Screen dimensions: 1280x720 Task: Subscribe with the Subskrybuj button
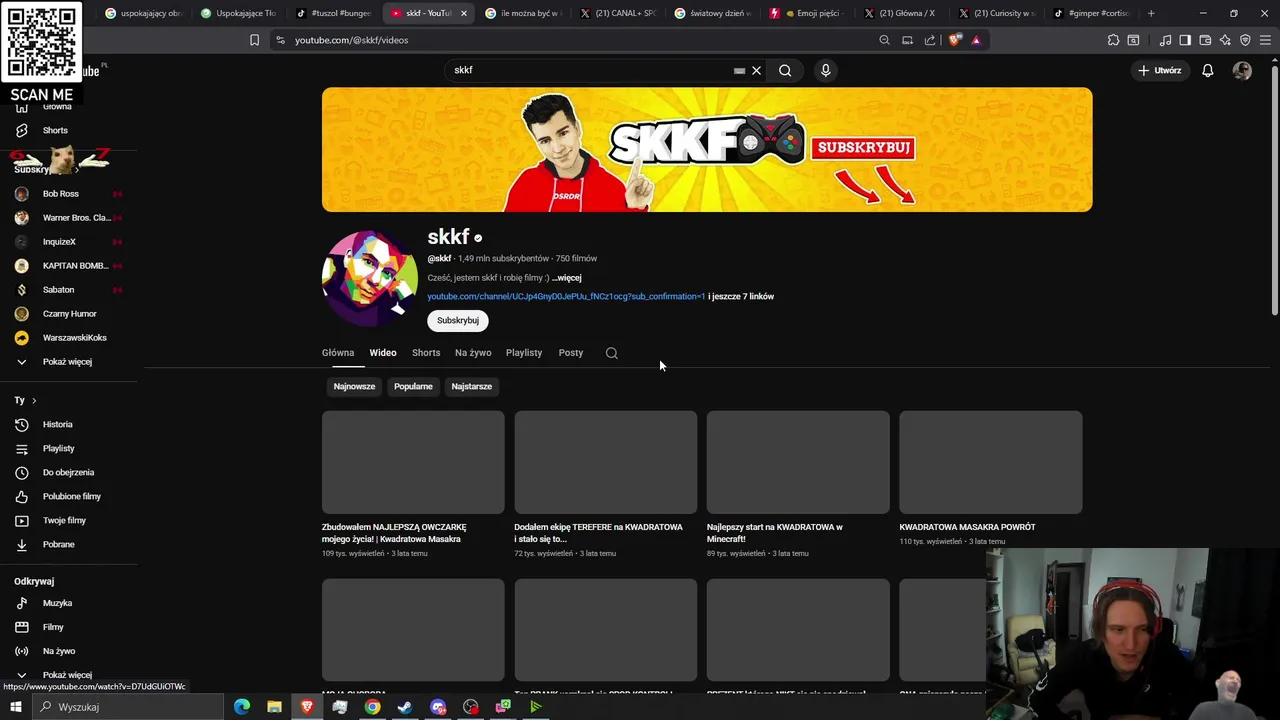458,320
